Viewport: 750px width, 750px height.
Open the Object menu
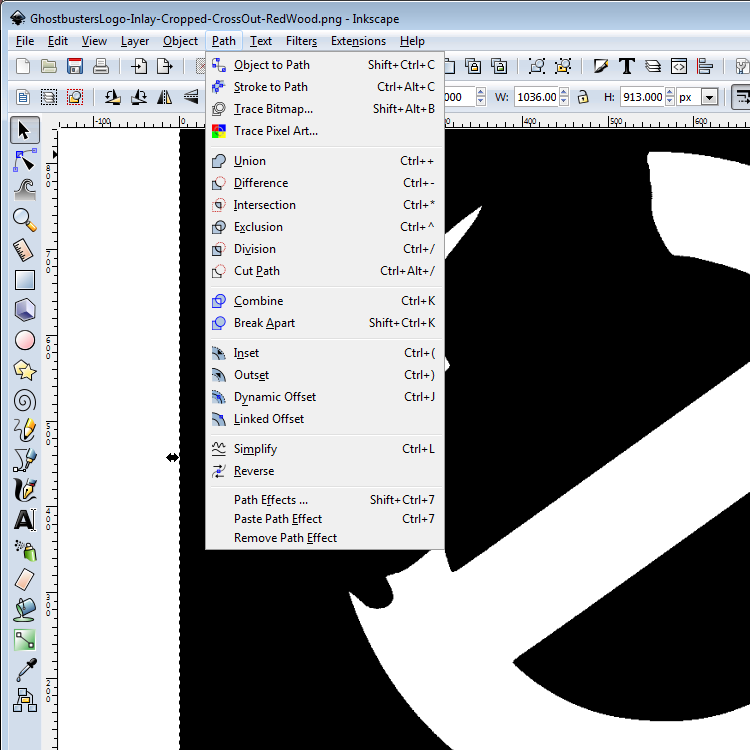pos(180,41)
